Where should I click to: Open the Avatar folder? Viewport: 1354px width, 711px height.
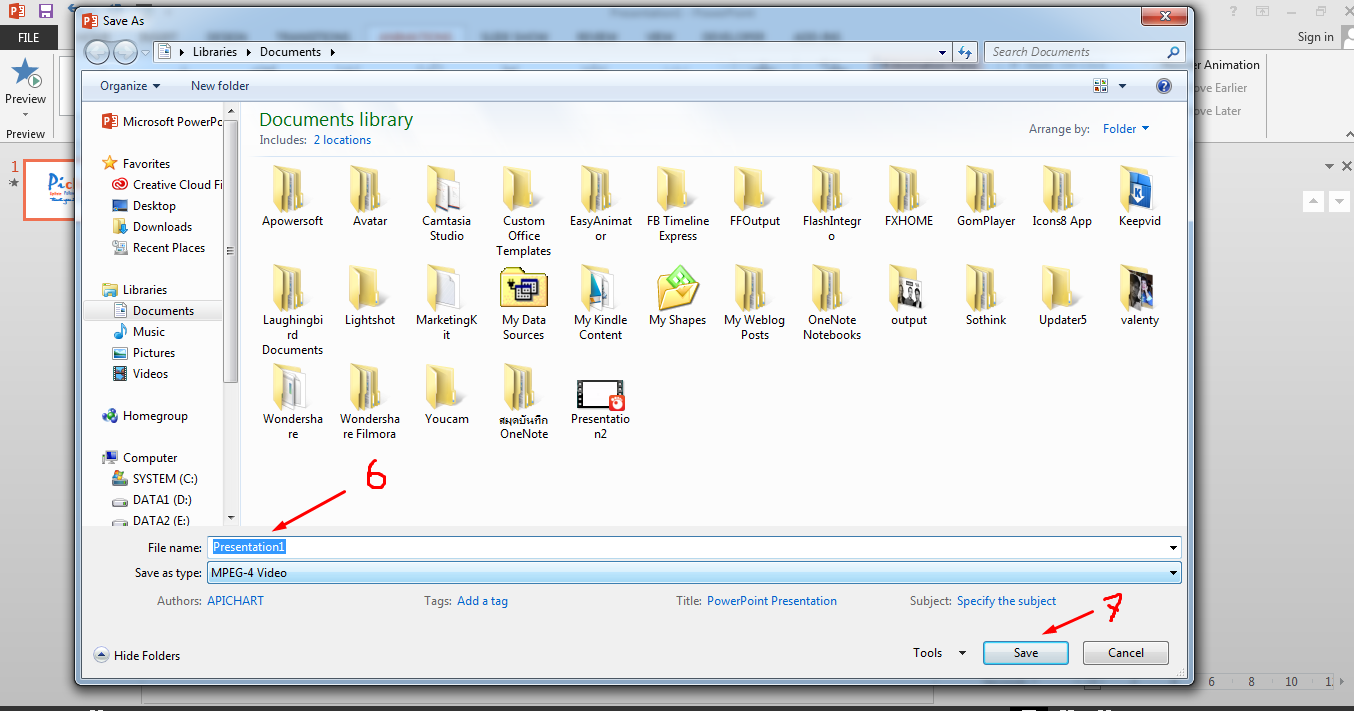tap(369, 198)
